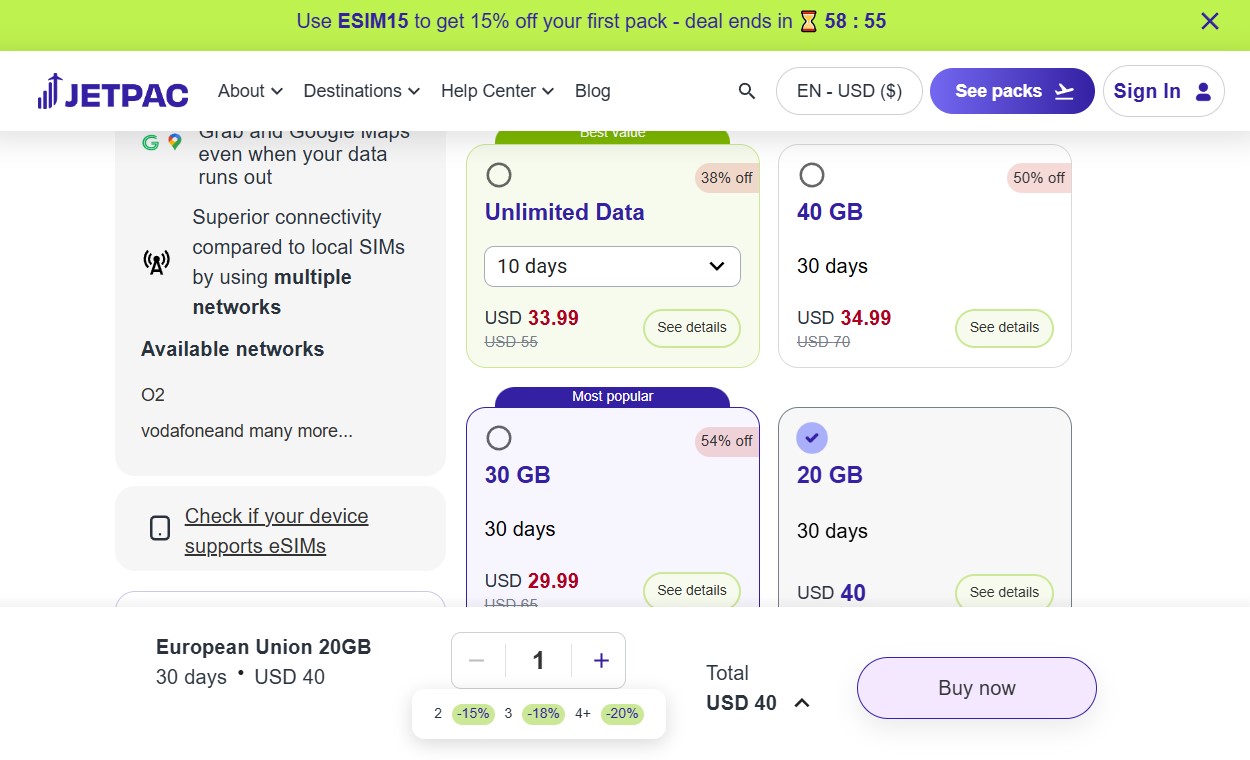The image size is (1250, 760).
Task: Increase quantity with the plus icon
Action: point(601,660)
